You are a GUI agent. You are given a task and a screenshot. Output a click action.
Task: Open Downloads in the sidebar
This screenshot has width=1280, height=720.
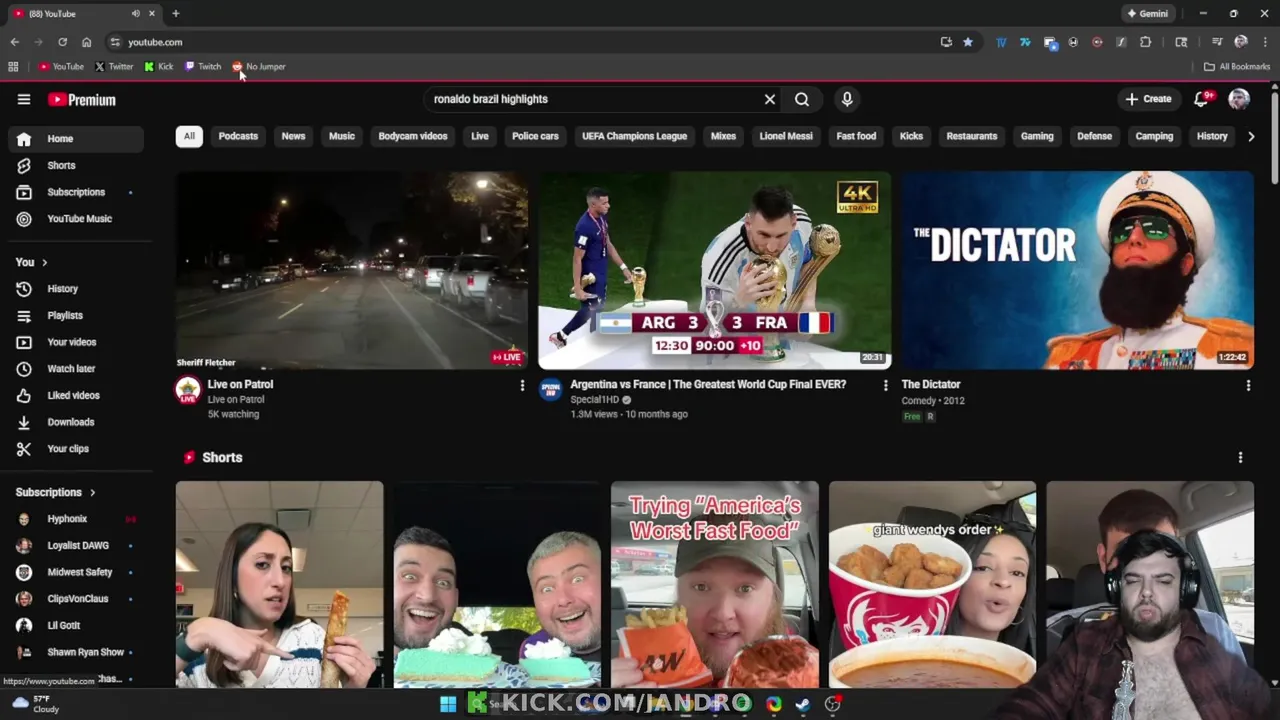(76, 422)
